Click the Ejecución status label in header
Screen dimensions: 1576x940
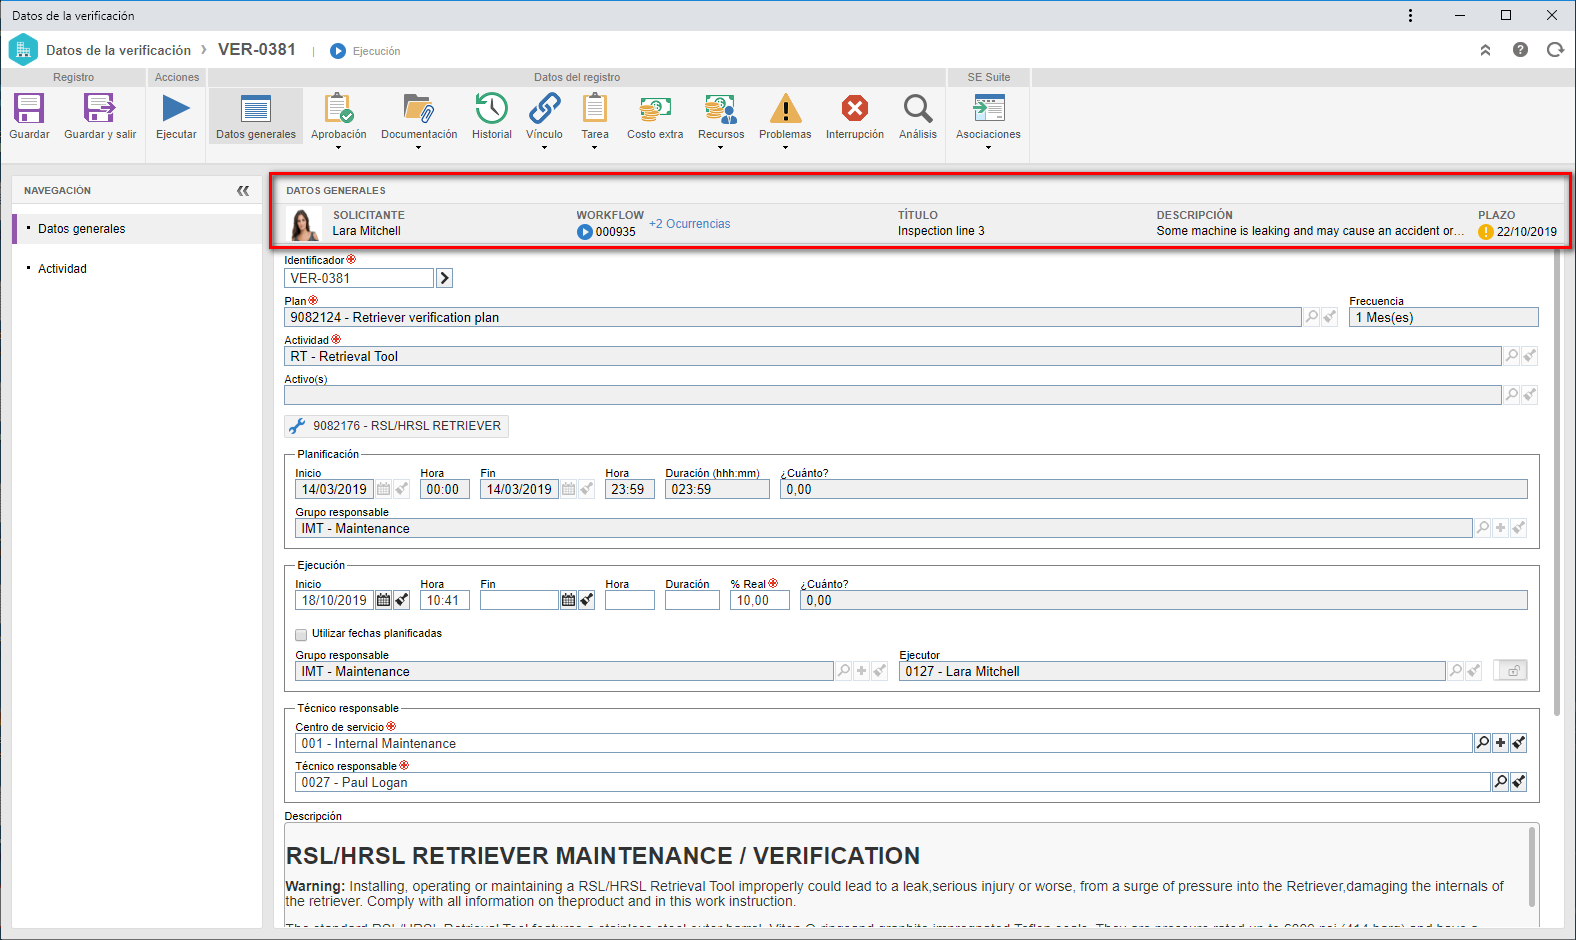click(376, 51)
